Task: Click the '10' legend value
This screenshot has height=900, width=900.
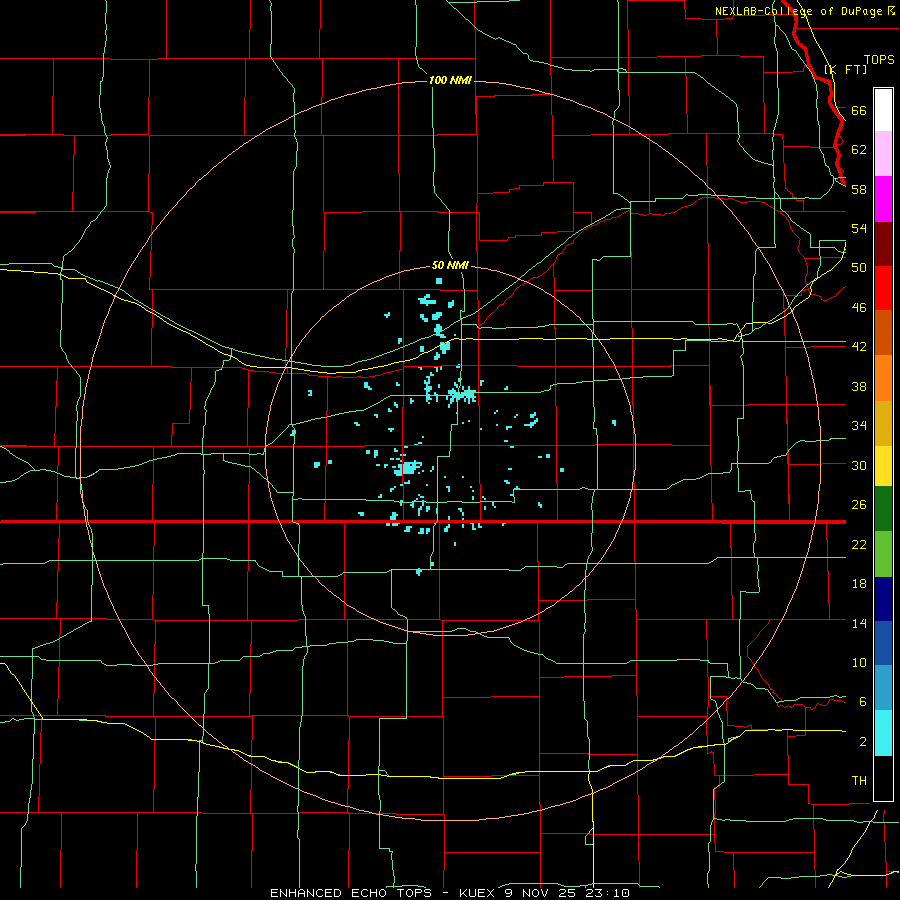Action: [x=859, y=663]
